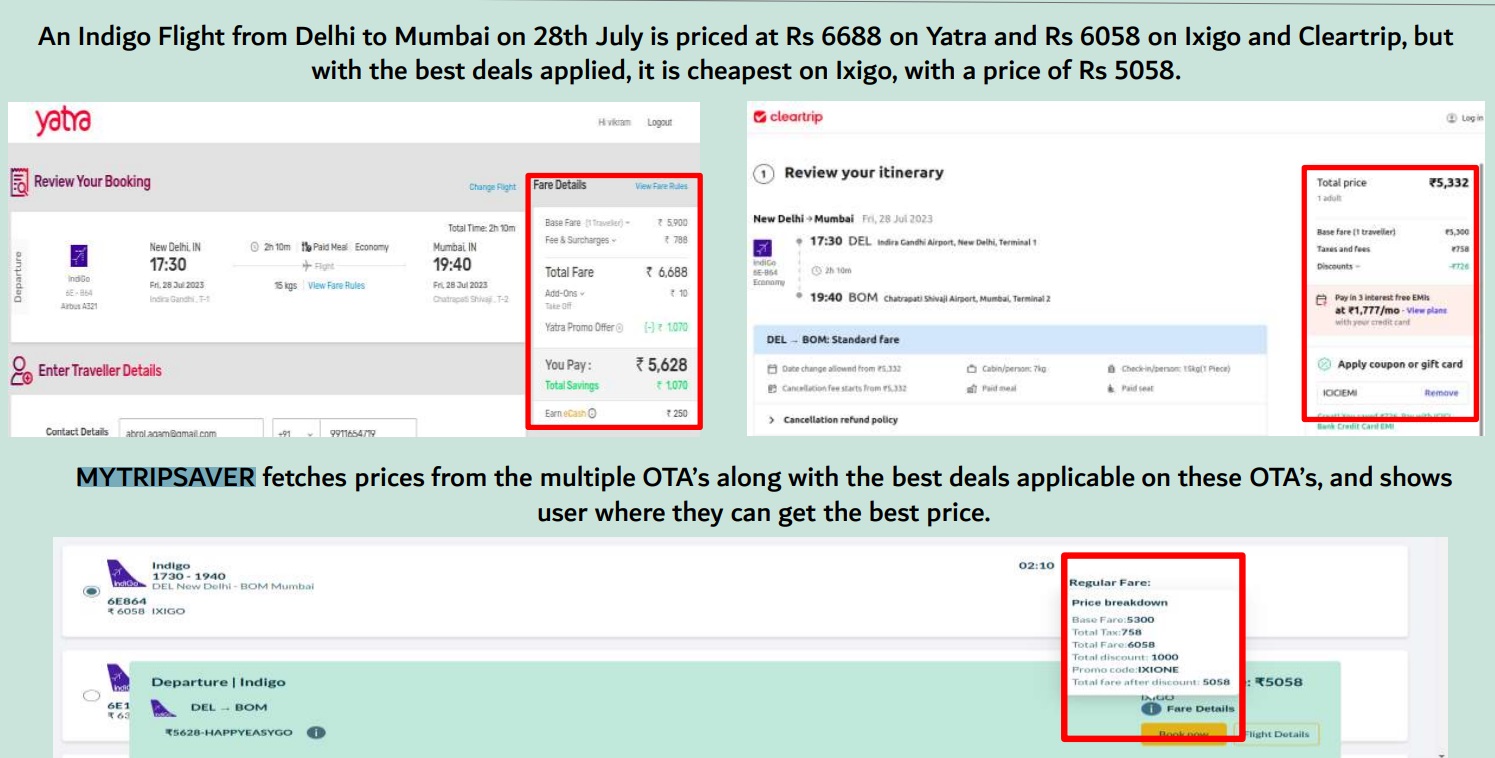Viewport: 1495px width, 758px height.
Task: Click the Cleartrip logo
Action: [788, 117]
